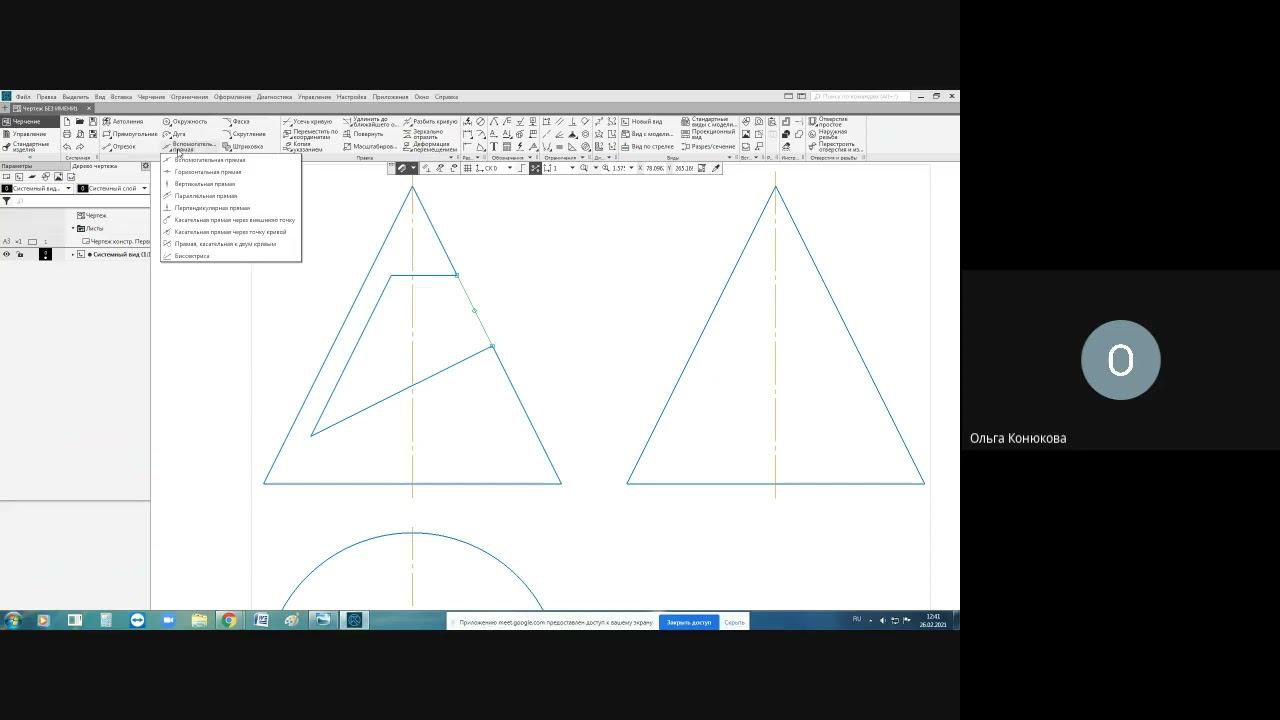Switch to Дерево чертежа panel tab
Screen dimensions: 1280x720
94,166
